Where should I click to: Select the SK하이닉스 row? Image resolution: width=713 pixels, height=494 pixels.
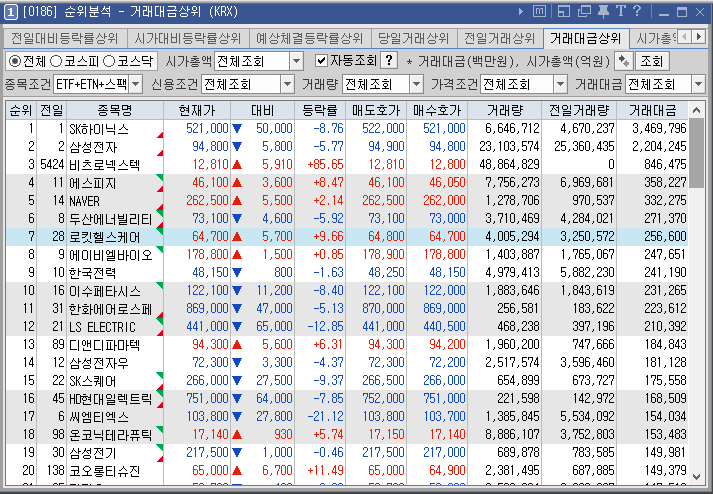pos(346,129)
